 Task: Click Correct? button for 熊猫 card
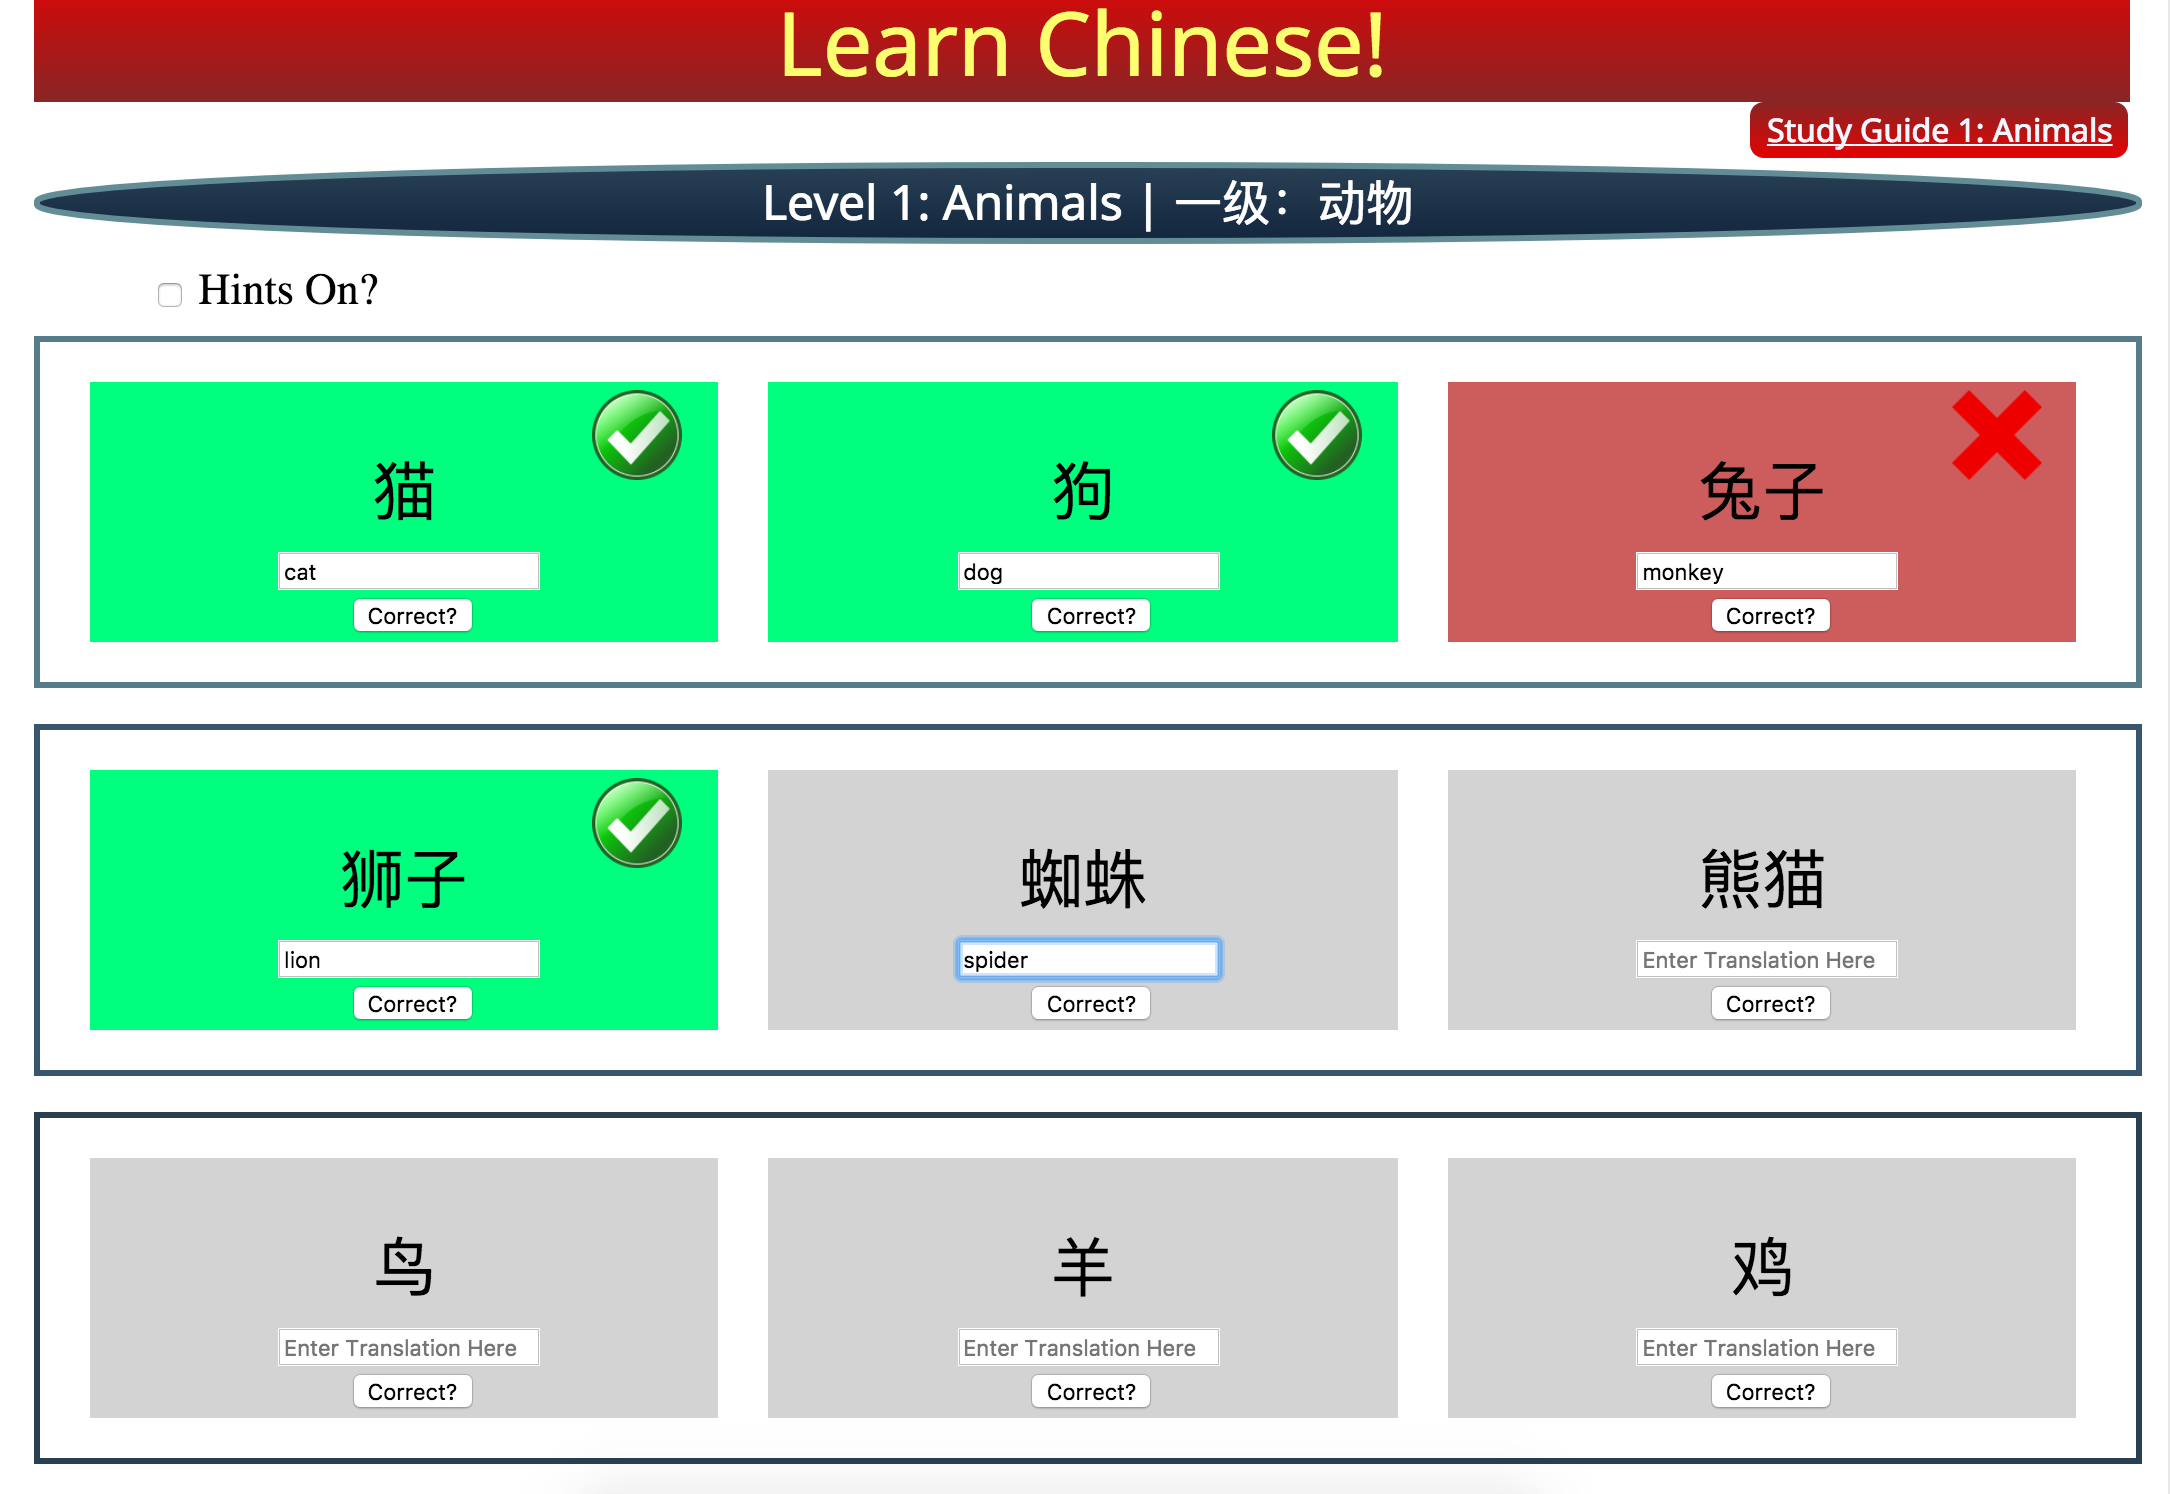pos(1771,1004)
